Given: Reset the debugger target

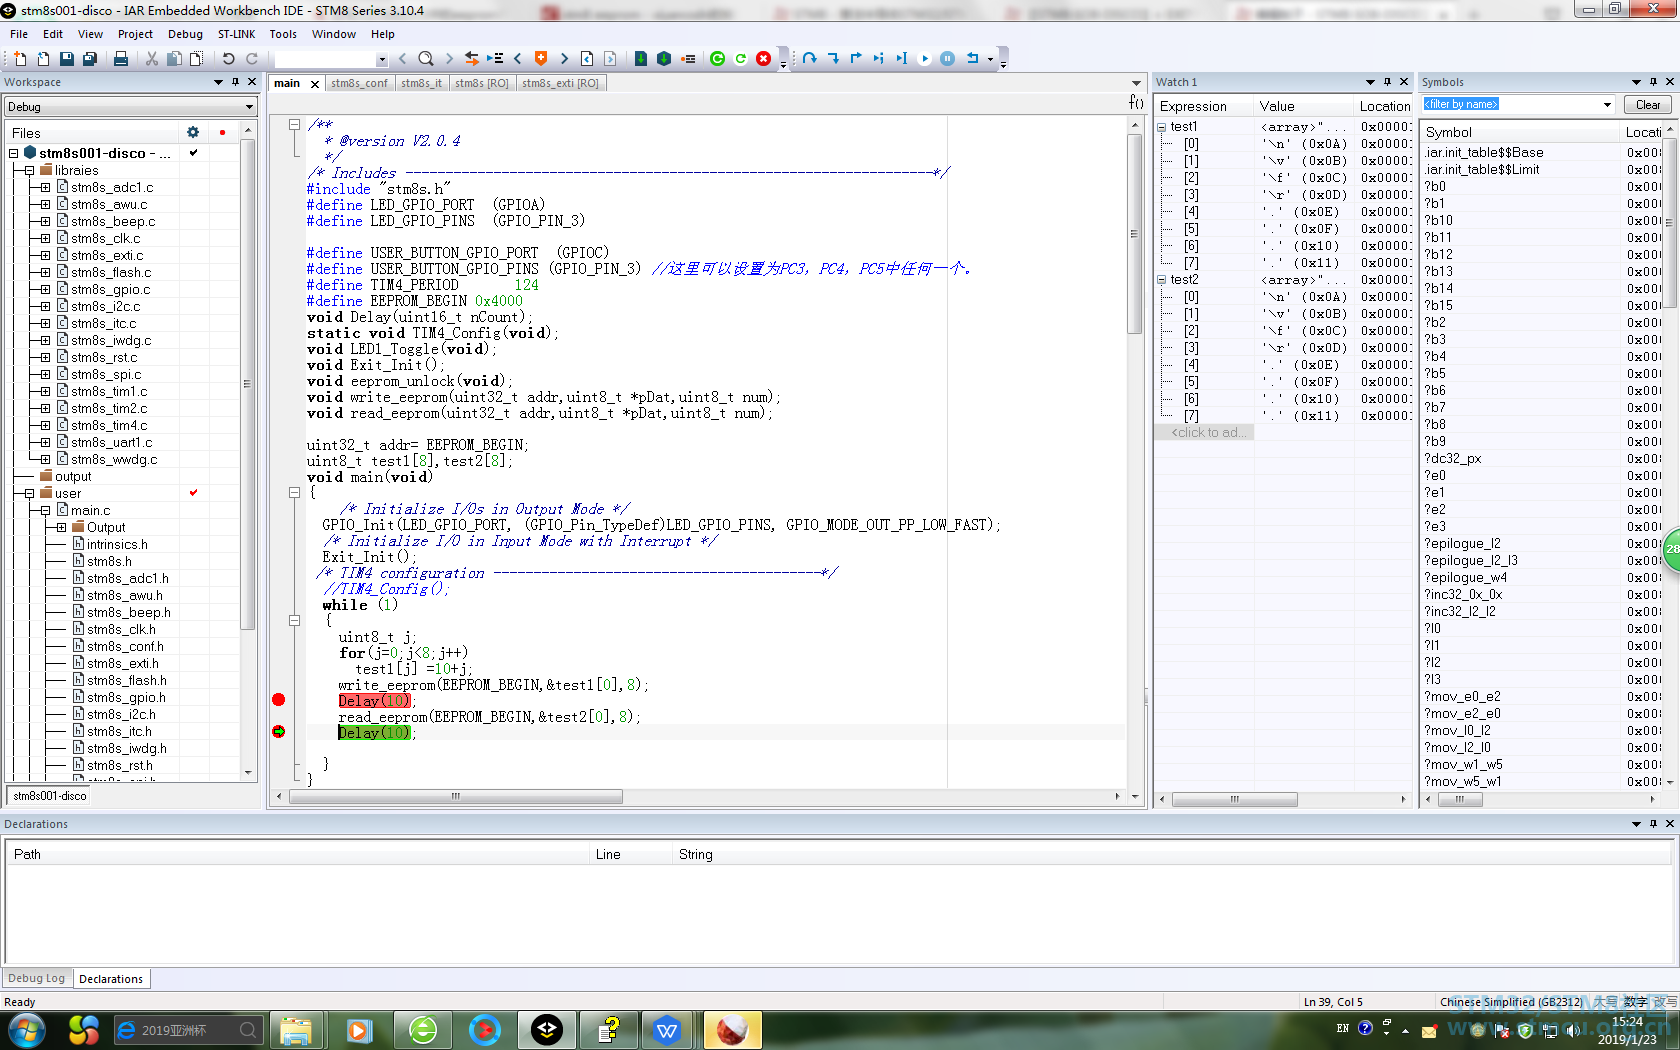Looking at the screenshot, I should point(972,59).
